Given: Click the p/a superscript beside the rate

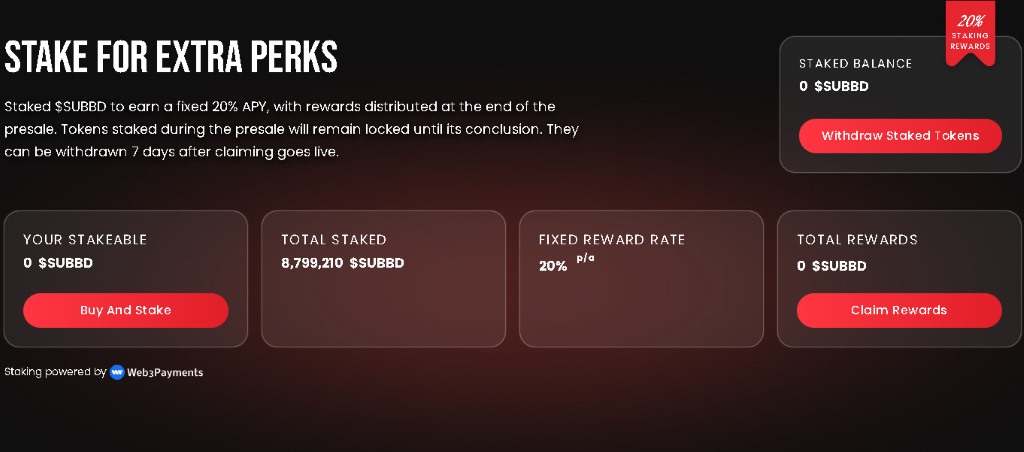Looking at the screenshot, I should point(585,259).
